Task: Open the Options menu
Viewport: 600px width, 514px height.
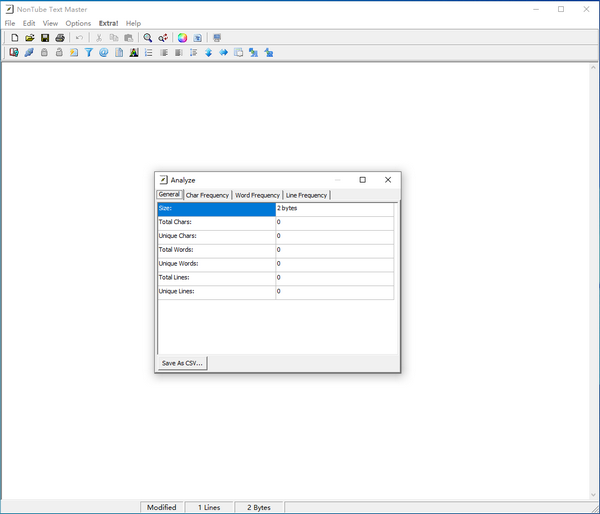Action: [x=78, y=23]
